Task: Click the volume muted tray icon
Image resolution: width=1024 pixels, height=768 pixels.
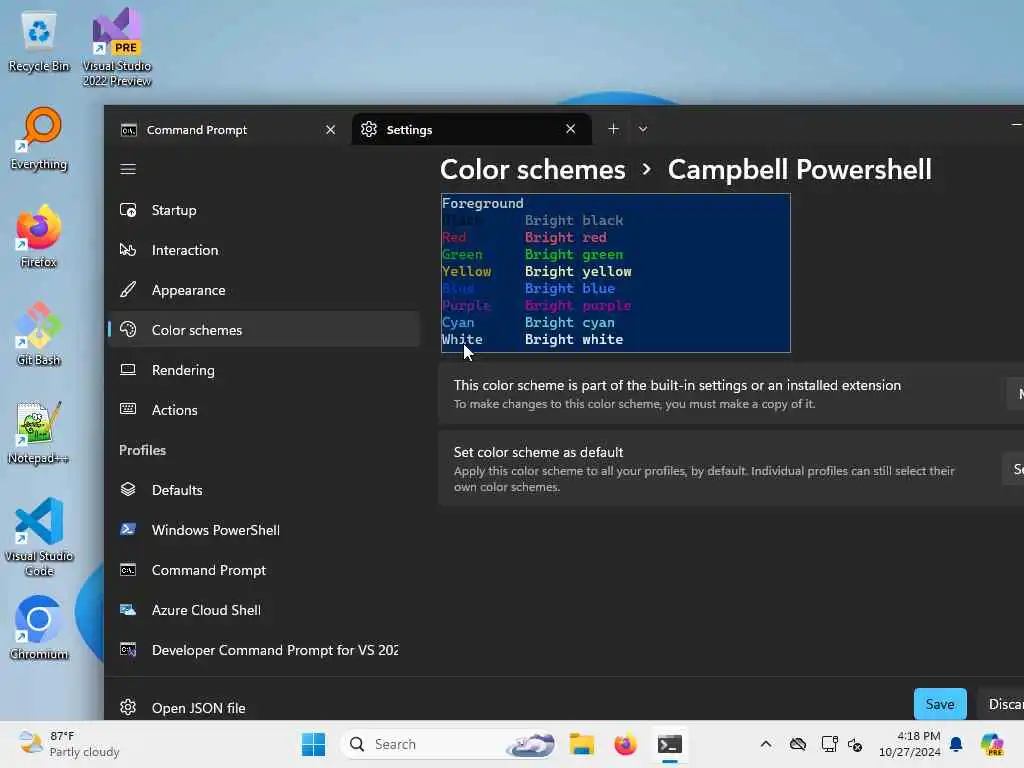Action: 855,744
